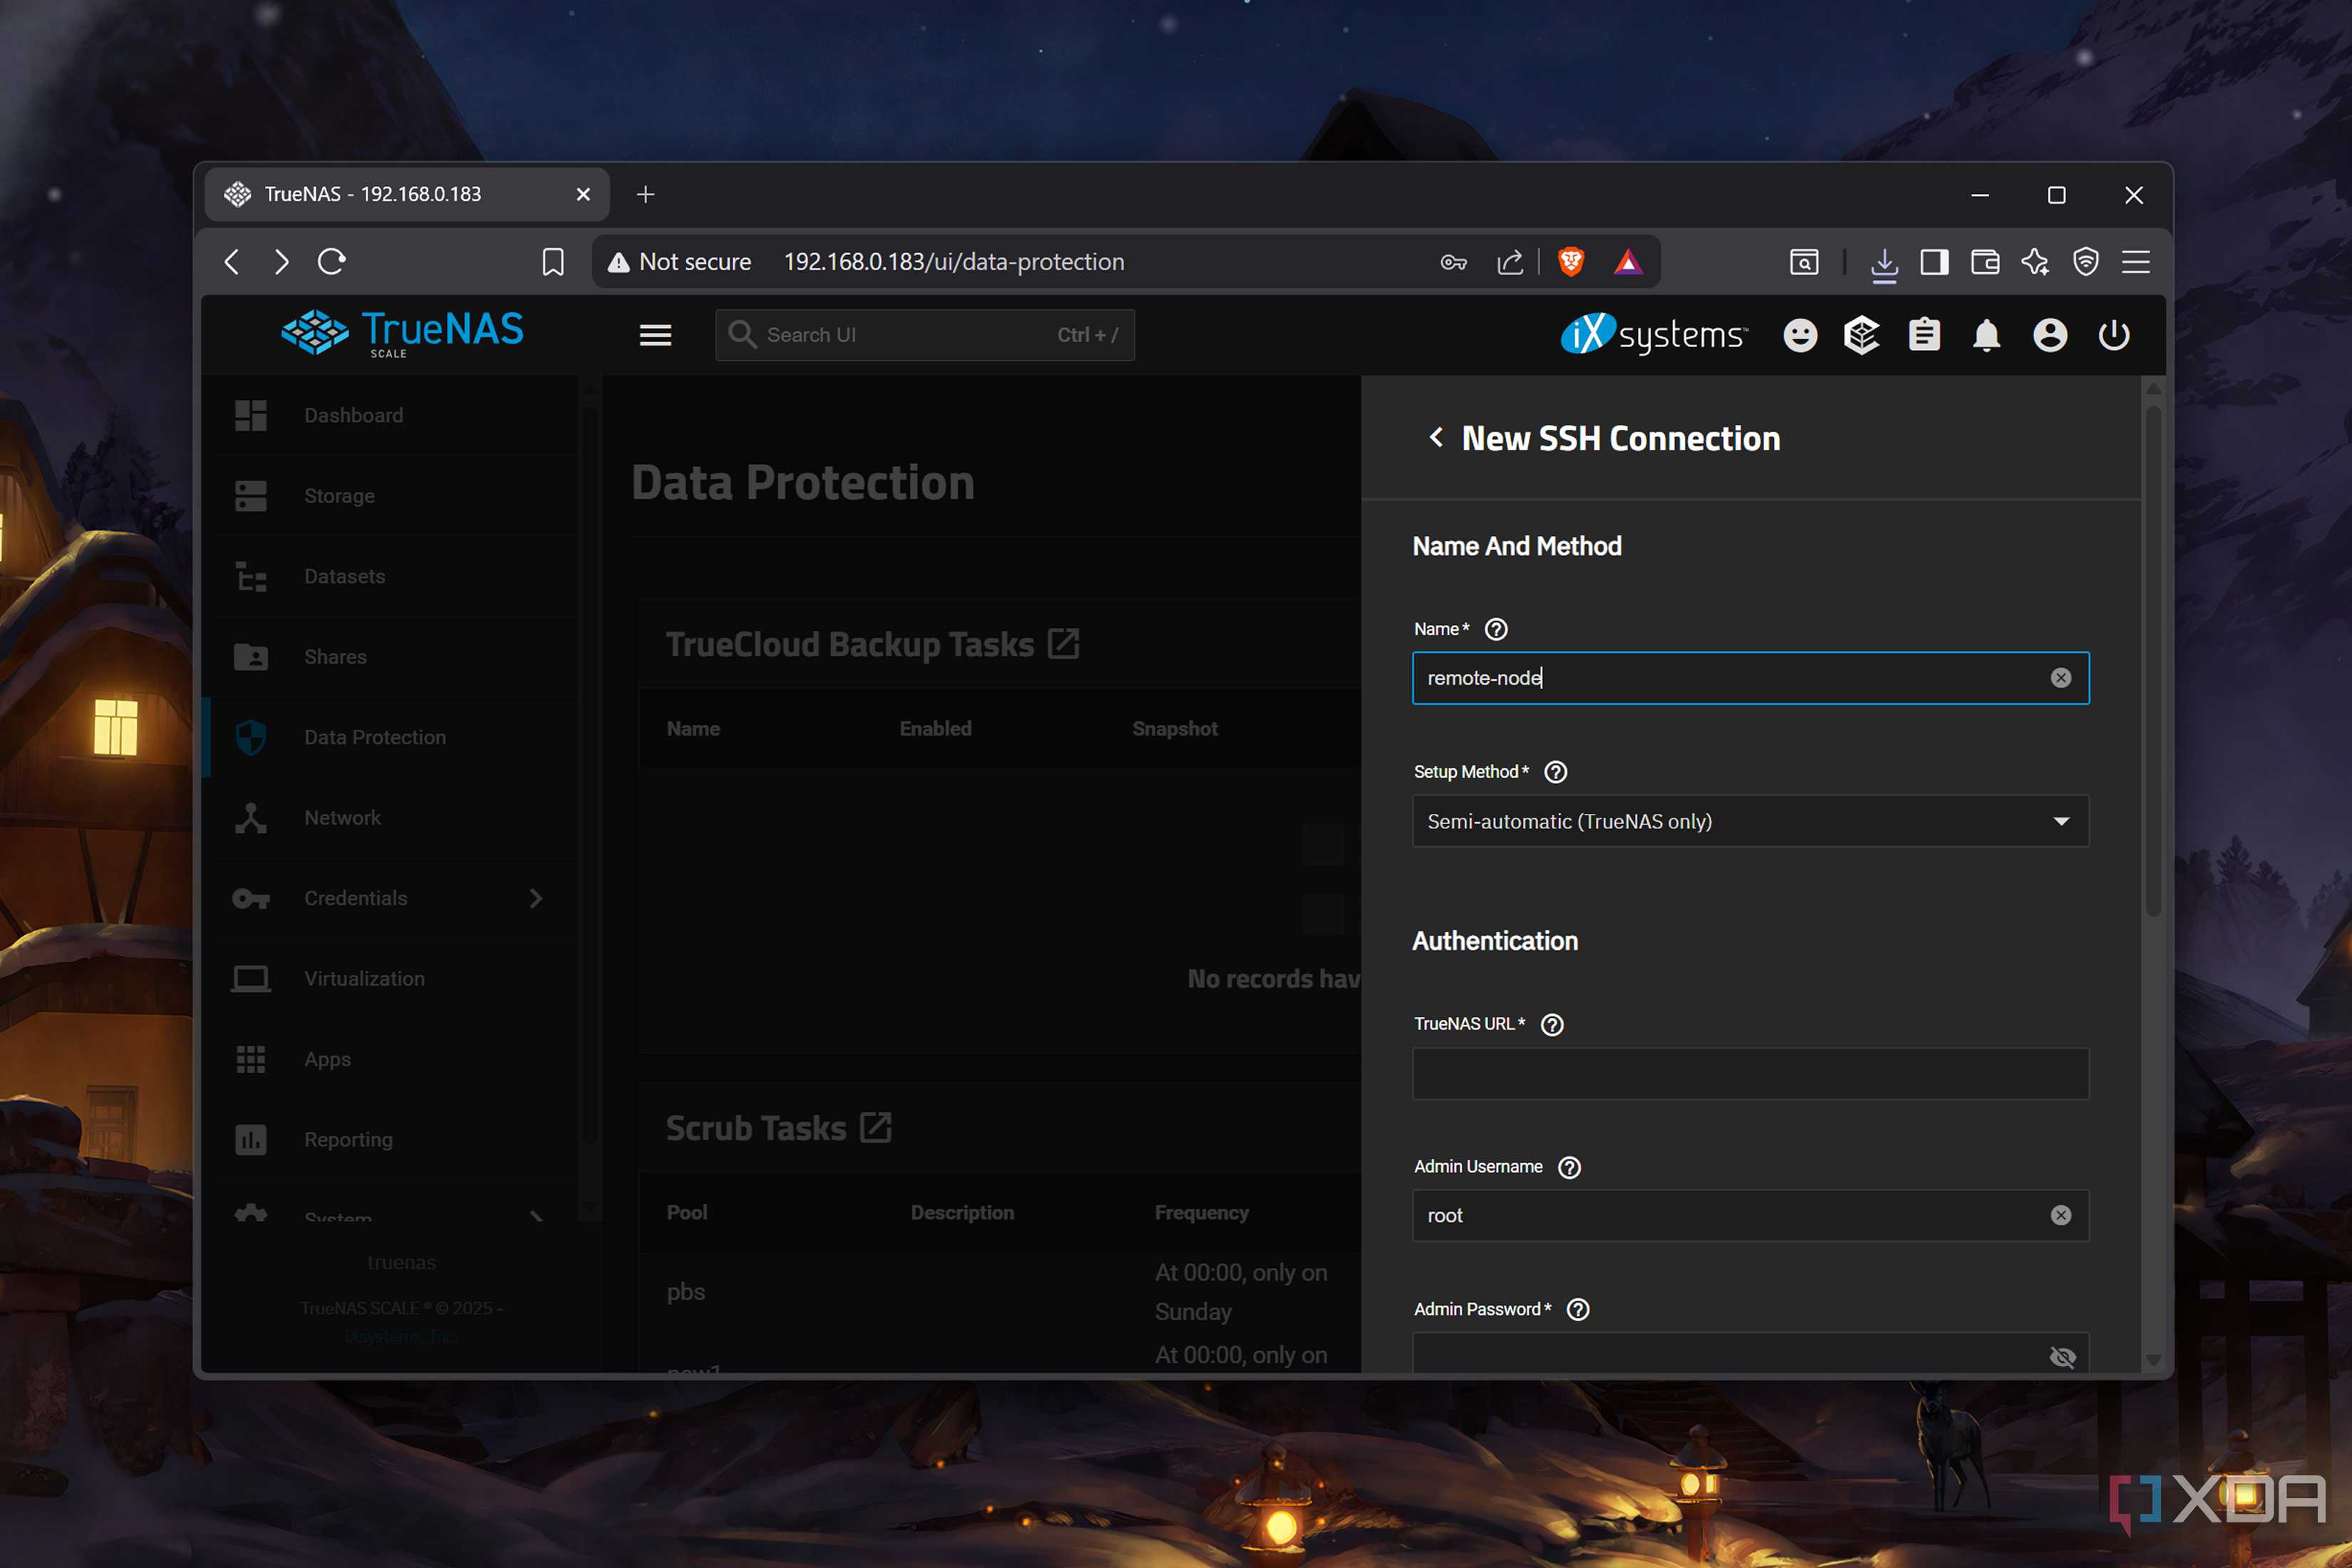This screenshot has height=1568, width=2352.
Task: Click the Brave Shields lion icon
Action: pos(1571,262)
